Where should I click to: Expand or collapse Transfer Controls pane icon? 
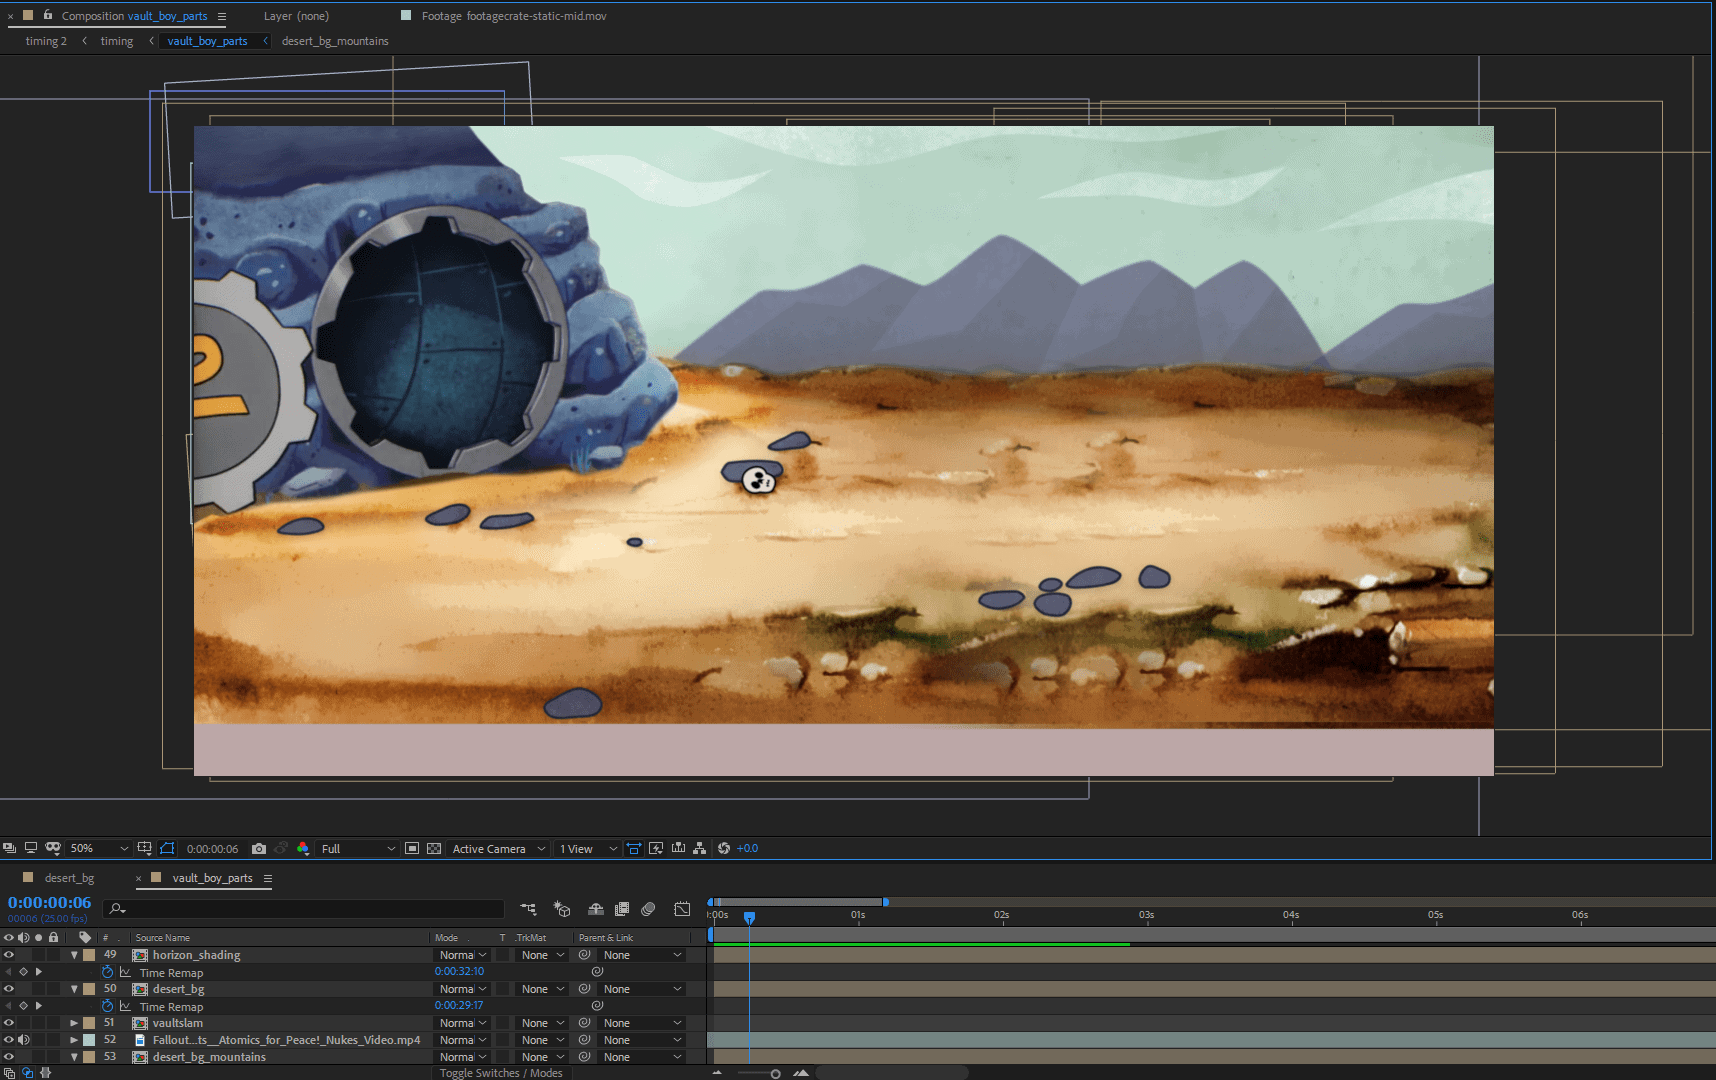[x=28, y=1073]
